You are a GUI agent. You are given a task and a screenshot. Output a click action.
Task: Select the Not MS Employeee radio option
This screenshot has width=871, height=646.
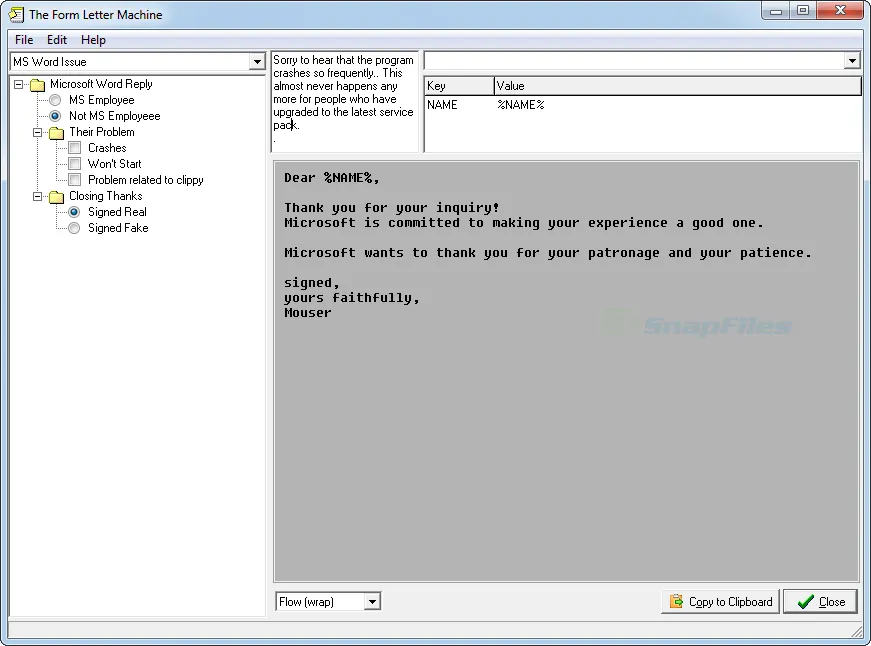(55, 116)
